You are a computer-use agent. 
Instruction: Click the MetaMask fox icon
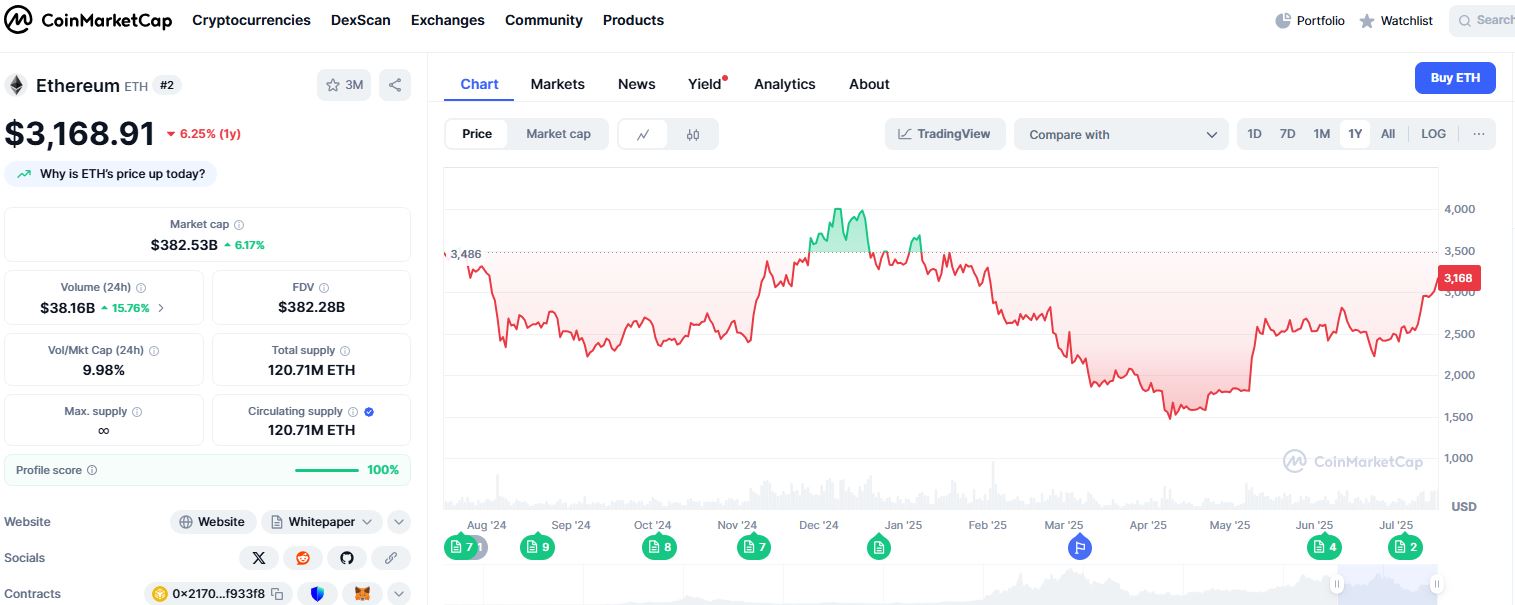click(x=363, y=594)
